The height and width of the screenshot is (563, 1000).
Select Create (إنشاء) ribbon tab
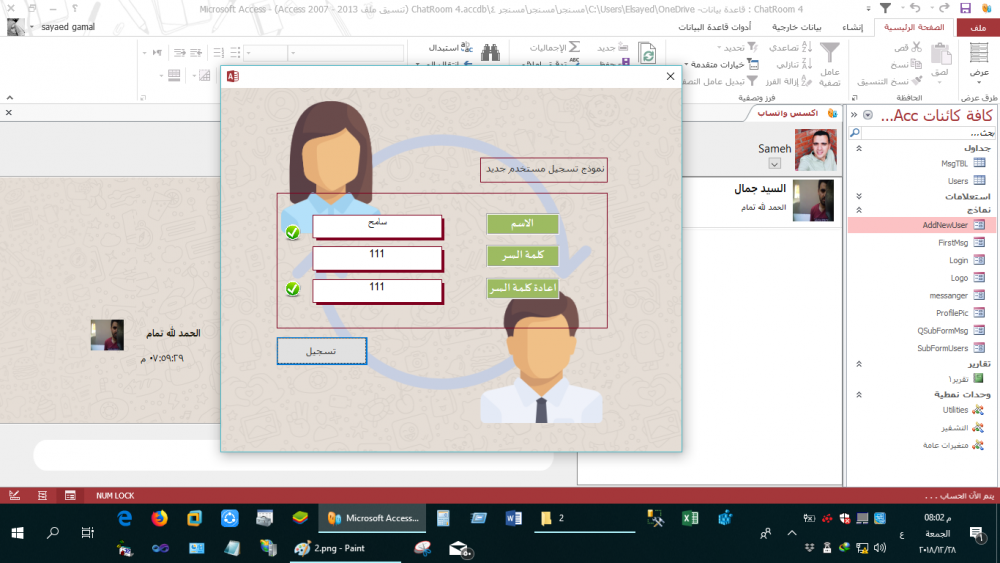(x=852, y=27)
